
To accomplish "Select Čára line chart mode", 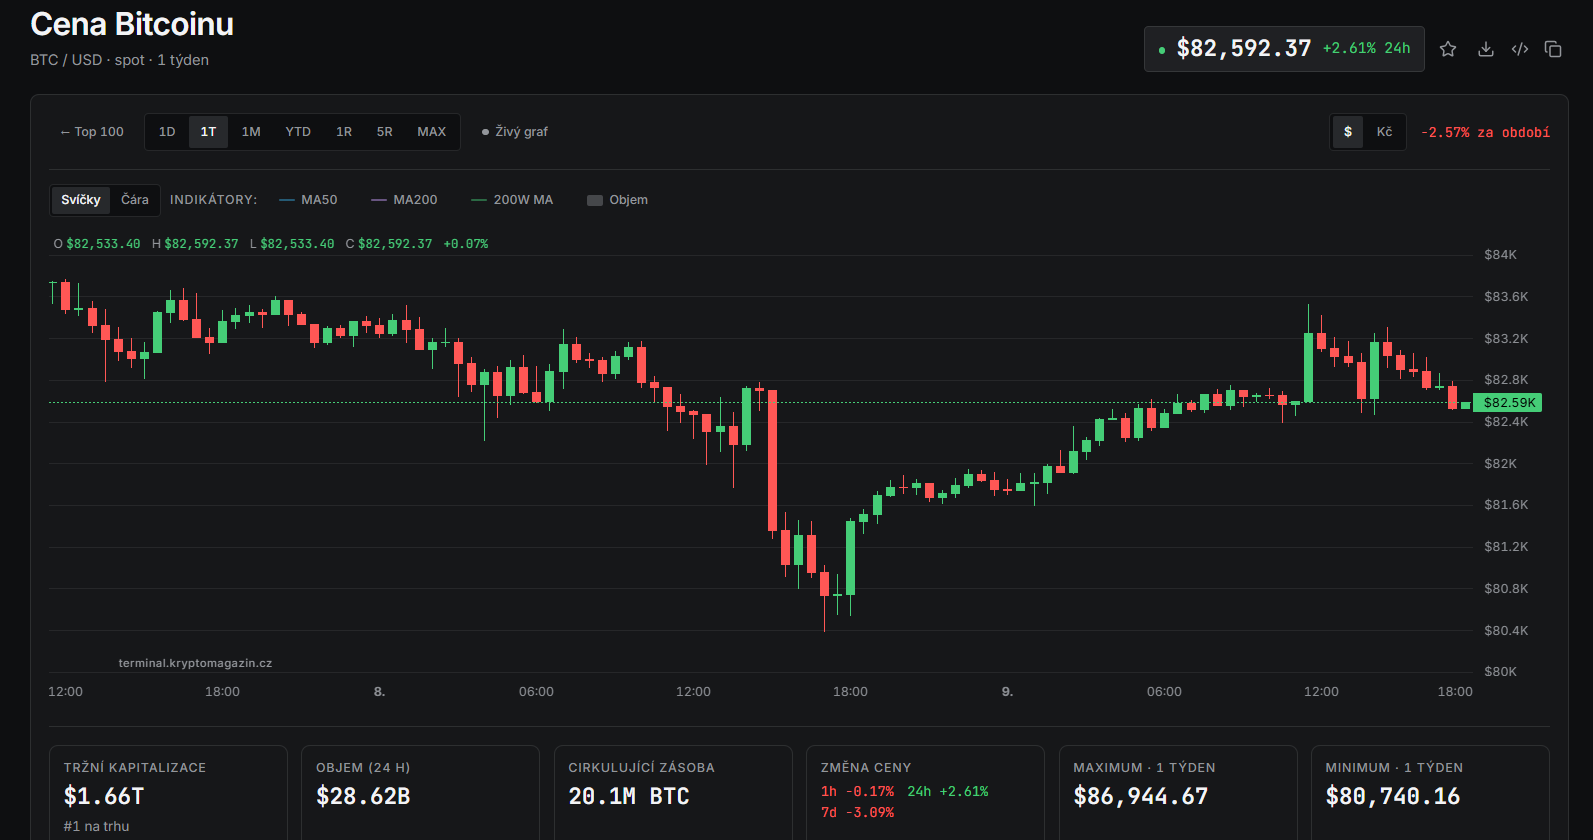I will click(x=135, y=200).
